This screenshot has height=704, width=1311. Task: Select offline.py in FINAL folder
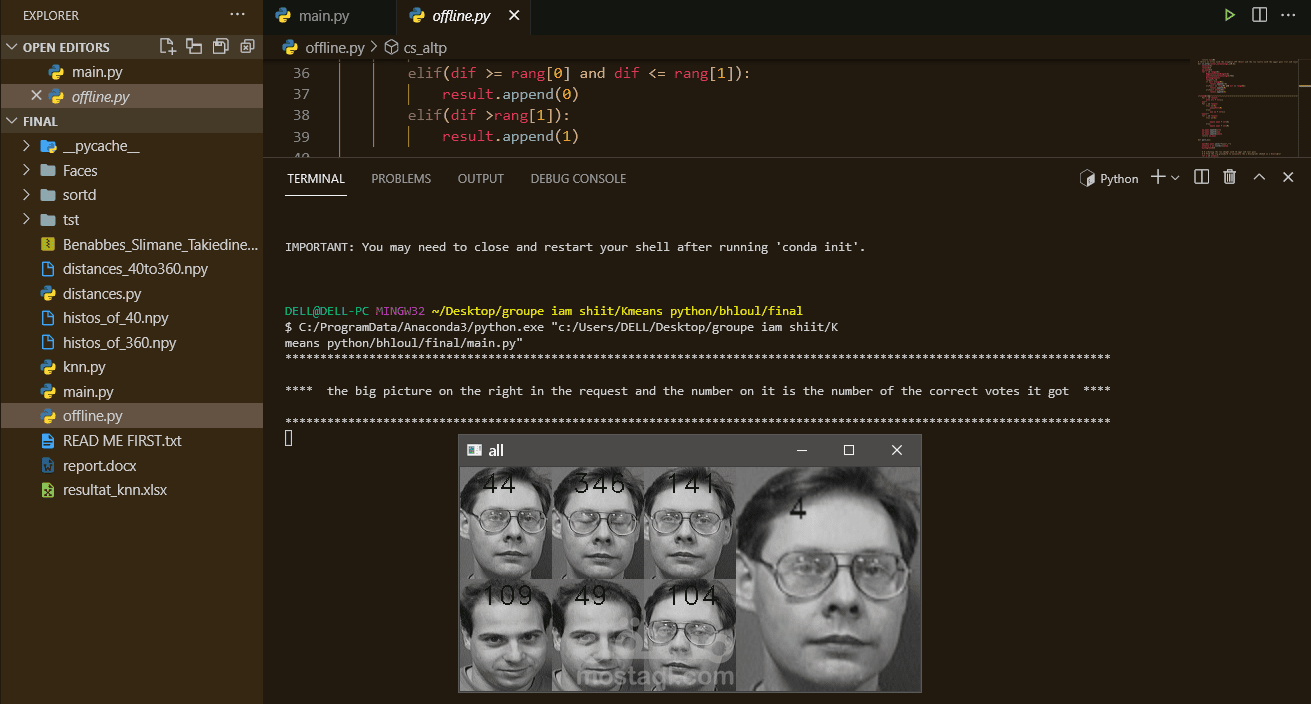point(131,416)
